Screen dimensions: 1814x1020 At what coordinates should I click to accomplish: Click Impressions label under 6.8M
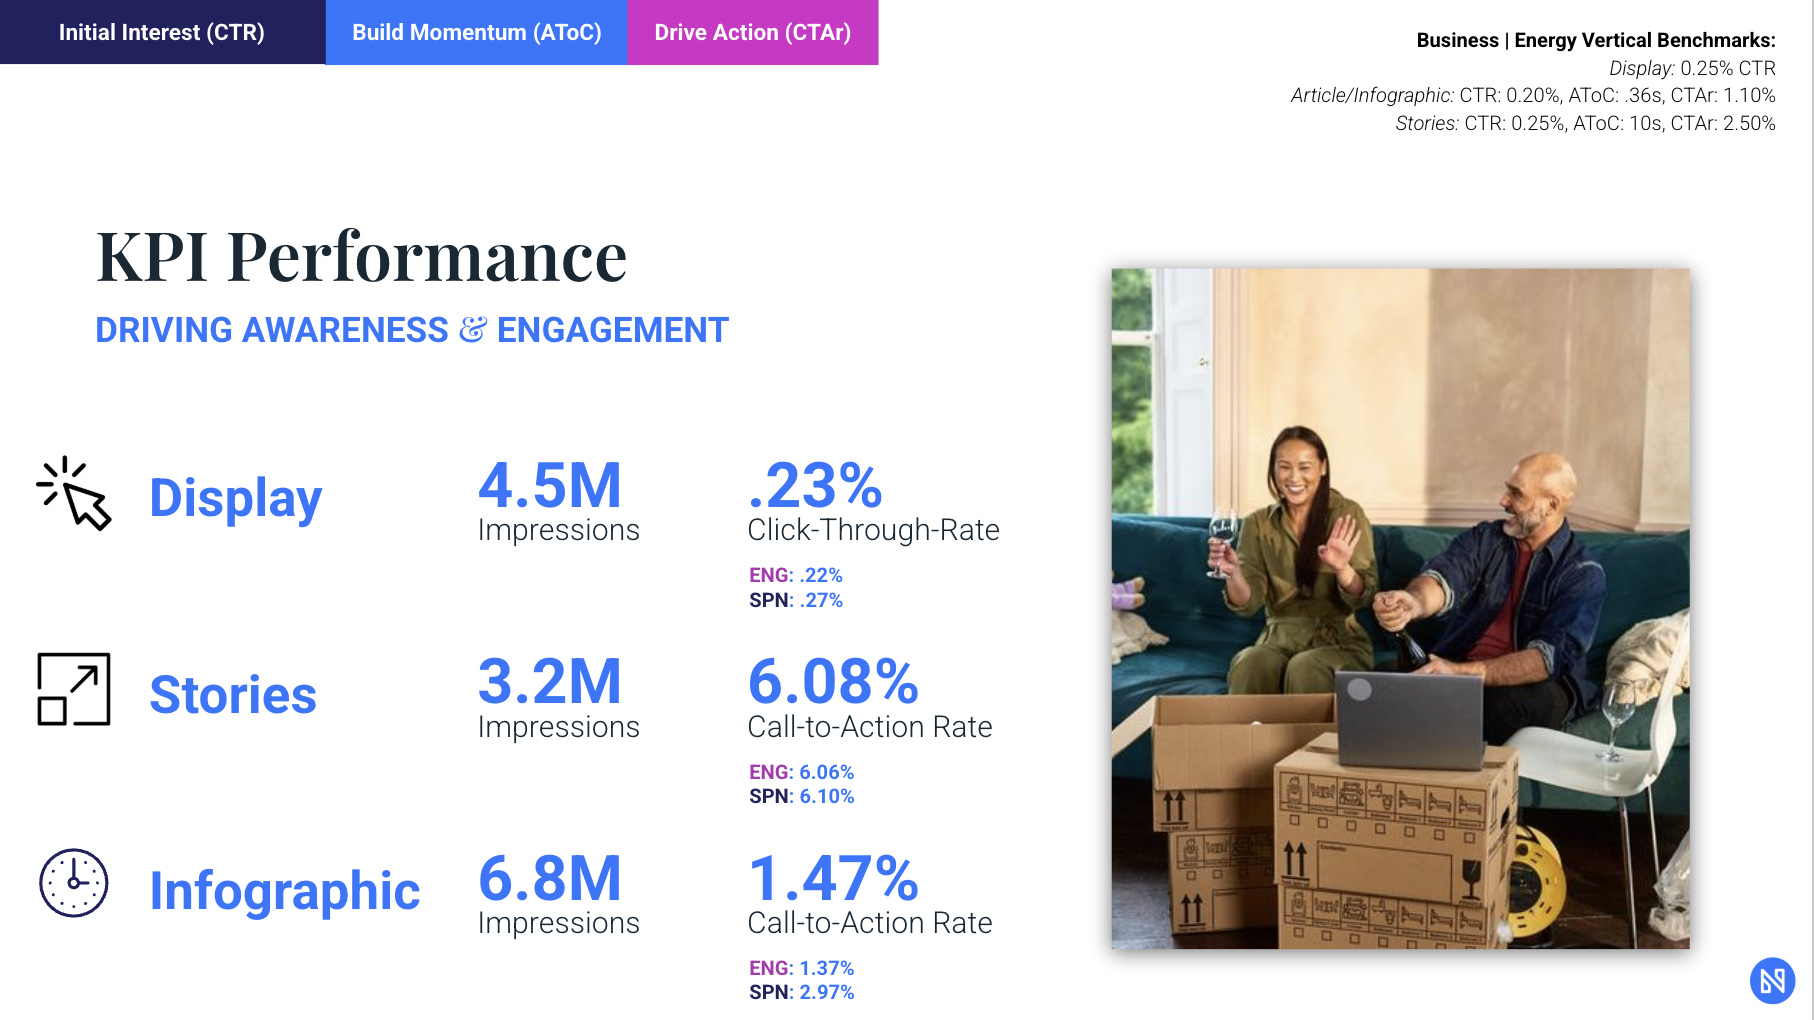558,923
